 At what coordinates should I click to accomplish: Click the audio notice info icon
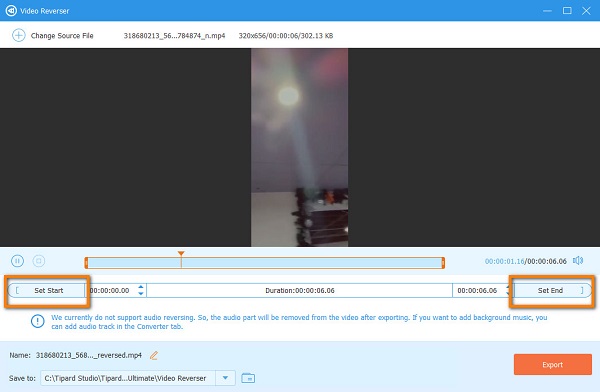(38, 321)
